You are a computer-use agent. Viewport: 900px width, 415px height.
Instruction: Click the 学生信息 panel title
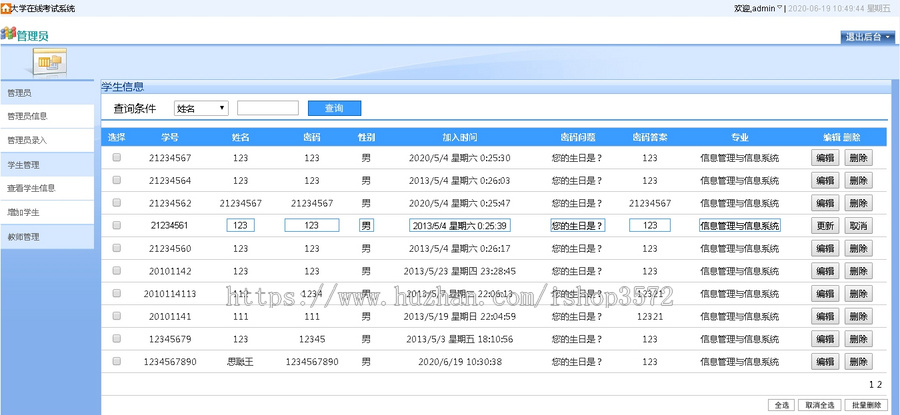123,87
